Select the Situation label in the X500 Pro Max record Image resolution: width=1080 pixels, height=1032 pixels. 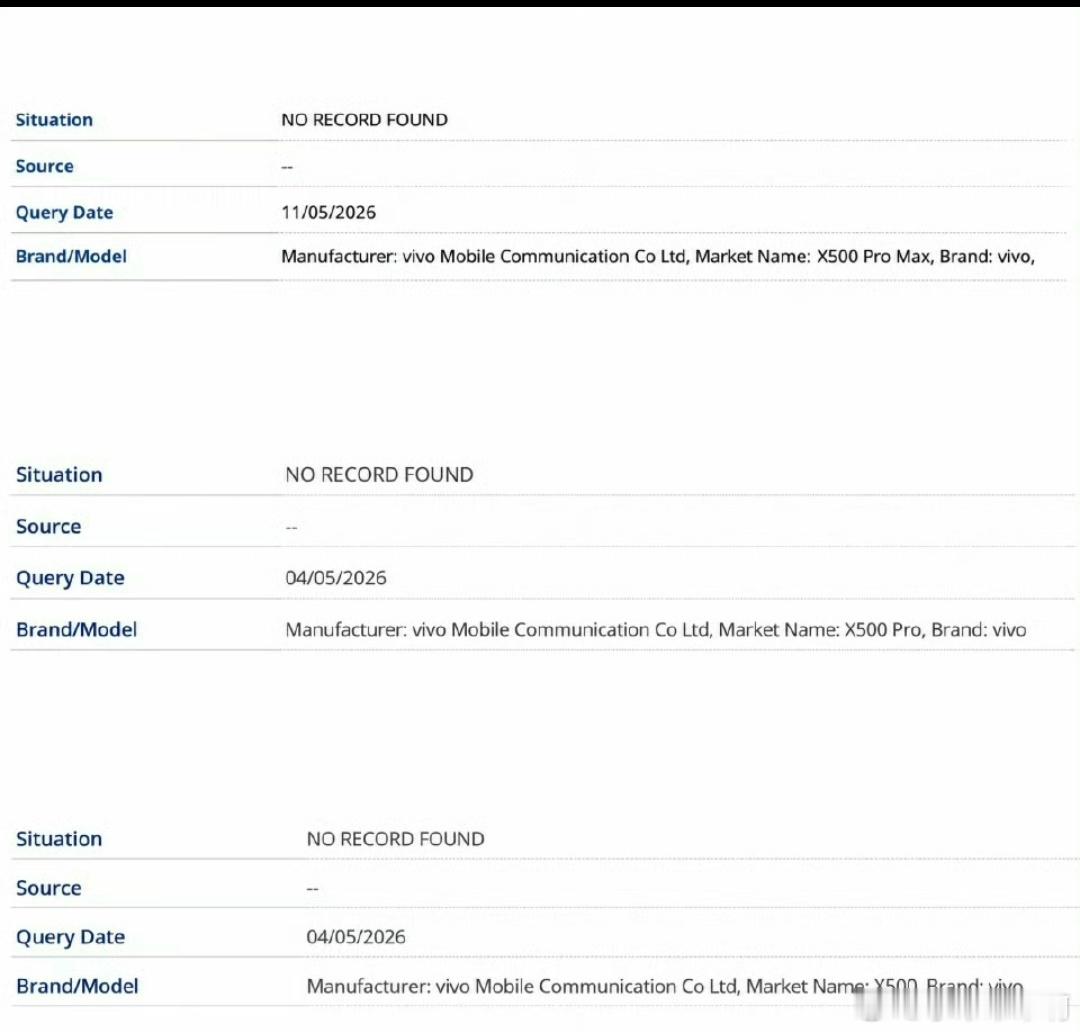(54, 120)
